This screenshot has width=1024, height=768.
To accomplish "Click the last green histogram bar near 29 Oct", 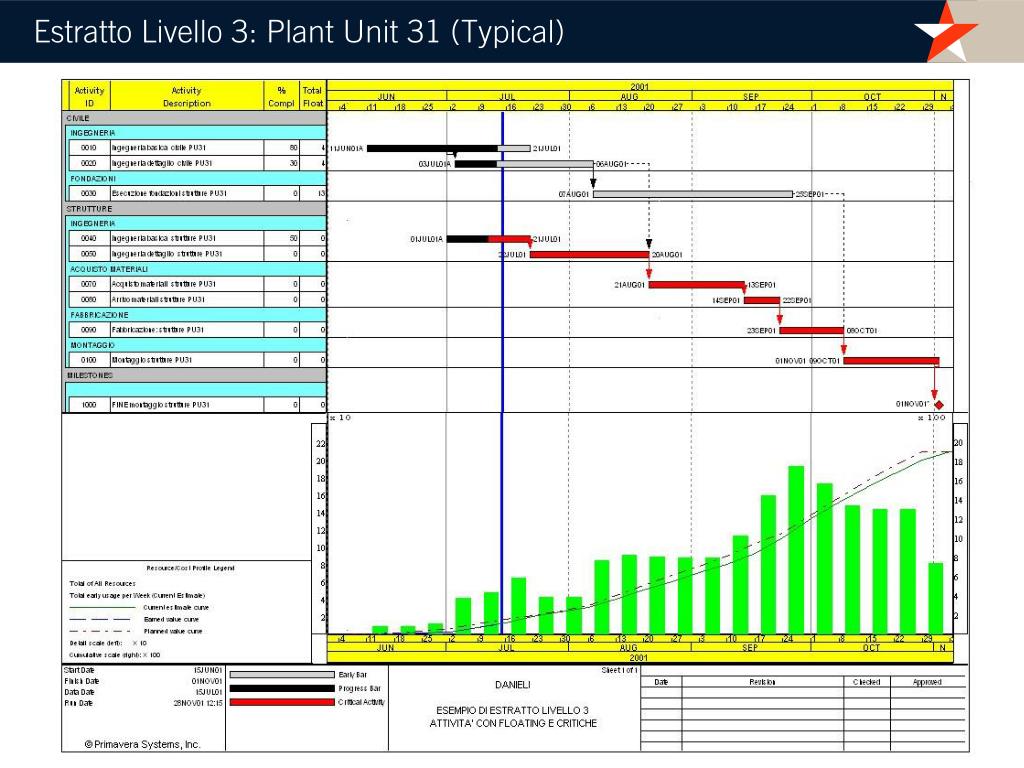I will pos(936,598).
